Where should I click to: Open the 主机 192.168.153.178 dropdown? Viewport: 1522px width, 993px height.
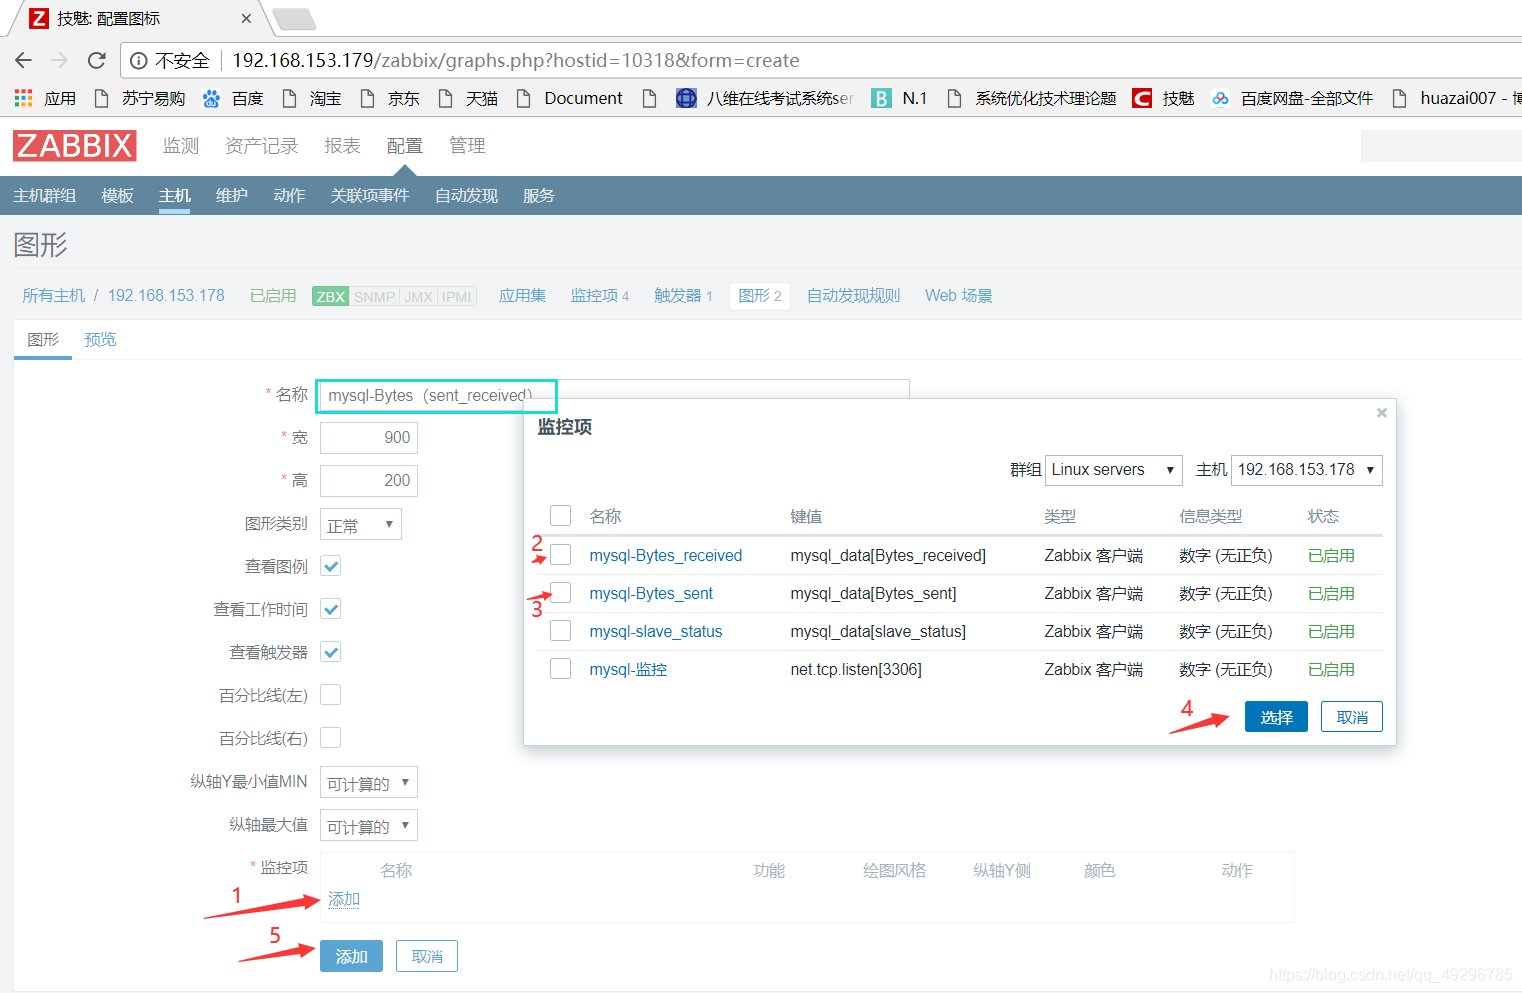(1306, 470)
